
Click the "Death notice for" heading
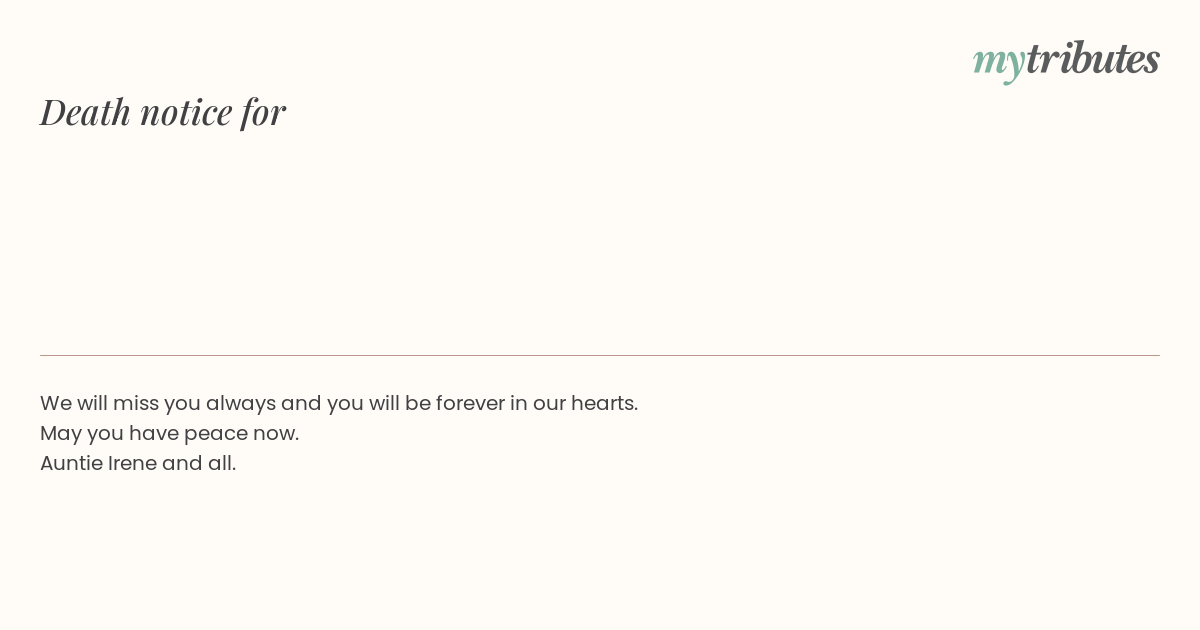pos(163,111)
